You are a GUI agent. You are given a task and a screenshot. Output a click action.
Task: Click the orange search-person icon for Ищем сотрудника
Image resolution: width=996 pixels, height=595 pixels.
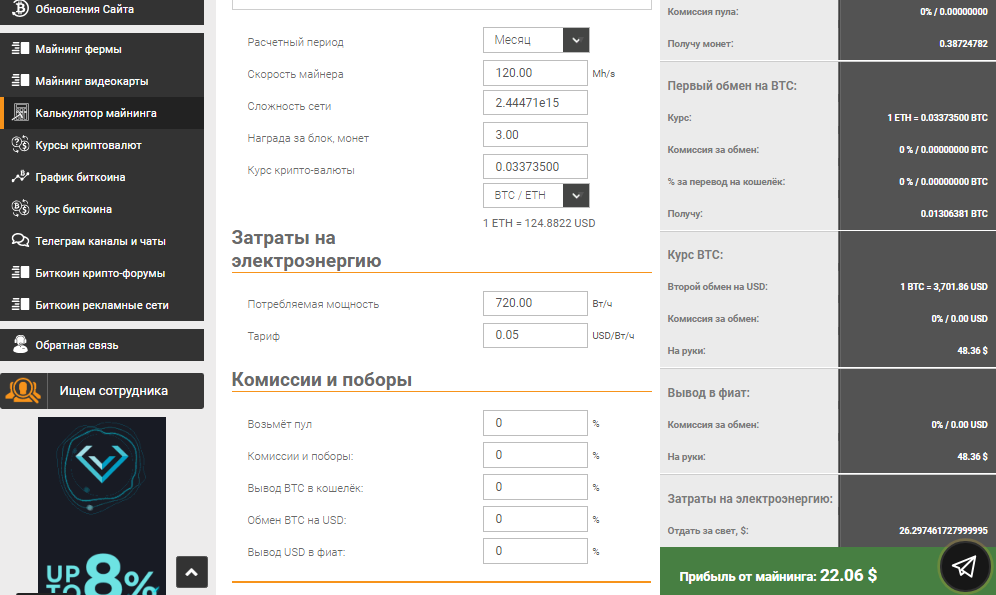tap(24, 391)
